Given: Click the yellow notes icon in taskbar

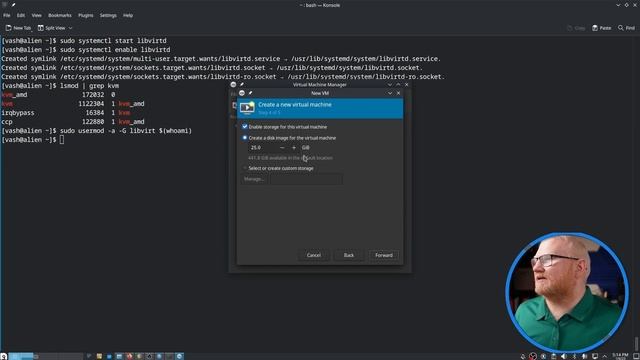Looking at the screenshot, I should pyautogui.click(x=99, y=356).
